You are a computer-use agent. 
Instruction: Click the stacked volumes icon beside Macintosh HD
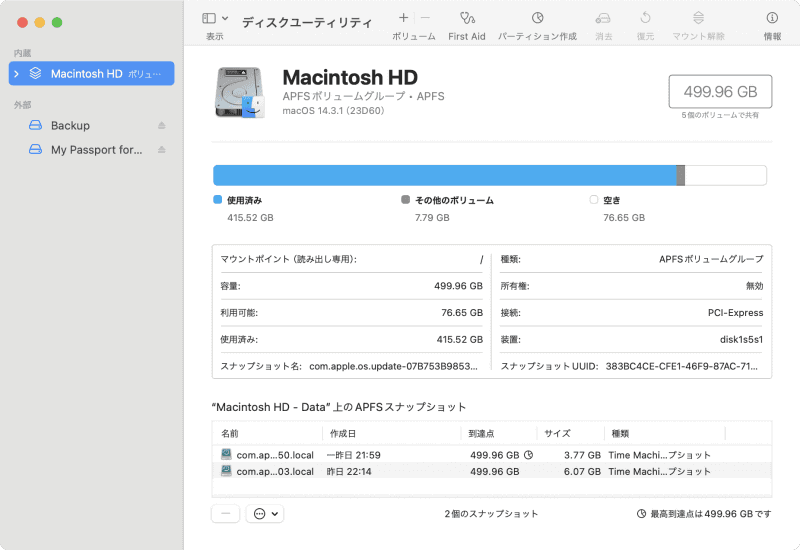click(x=35, y=73)
